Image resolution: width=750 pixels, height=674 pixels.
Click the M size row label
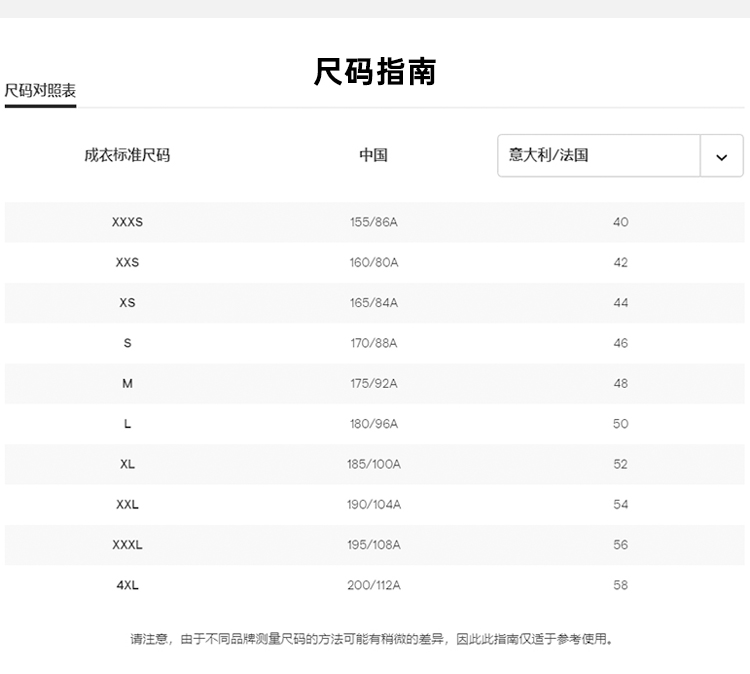(x=127, y=384)
